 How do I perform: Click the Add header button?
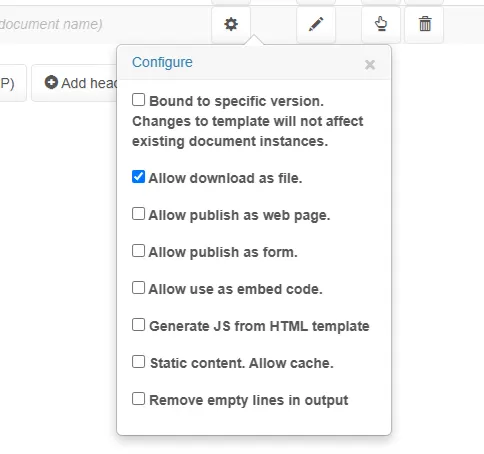click(x=74, y=83)
